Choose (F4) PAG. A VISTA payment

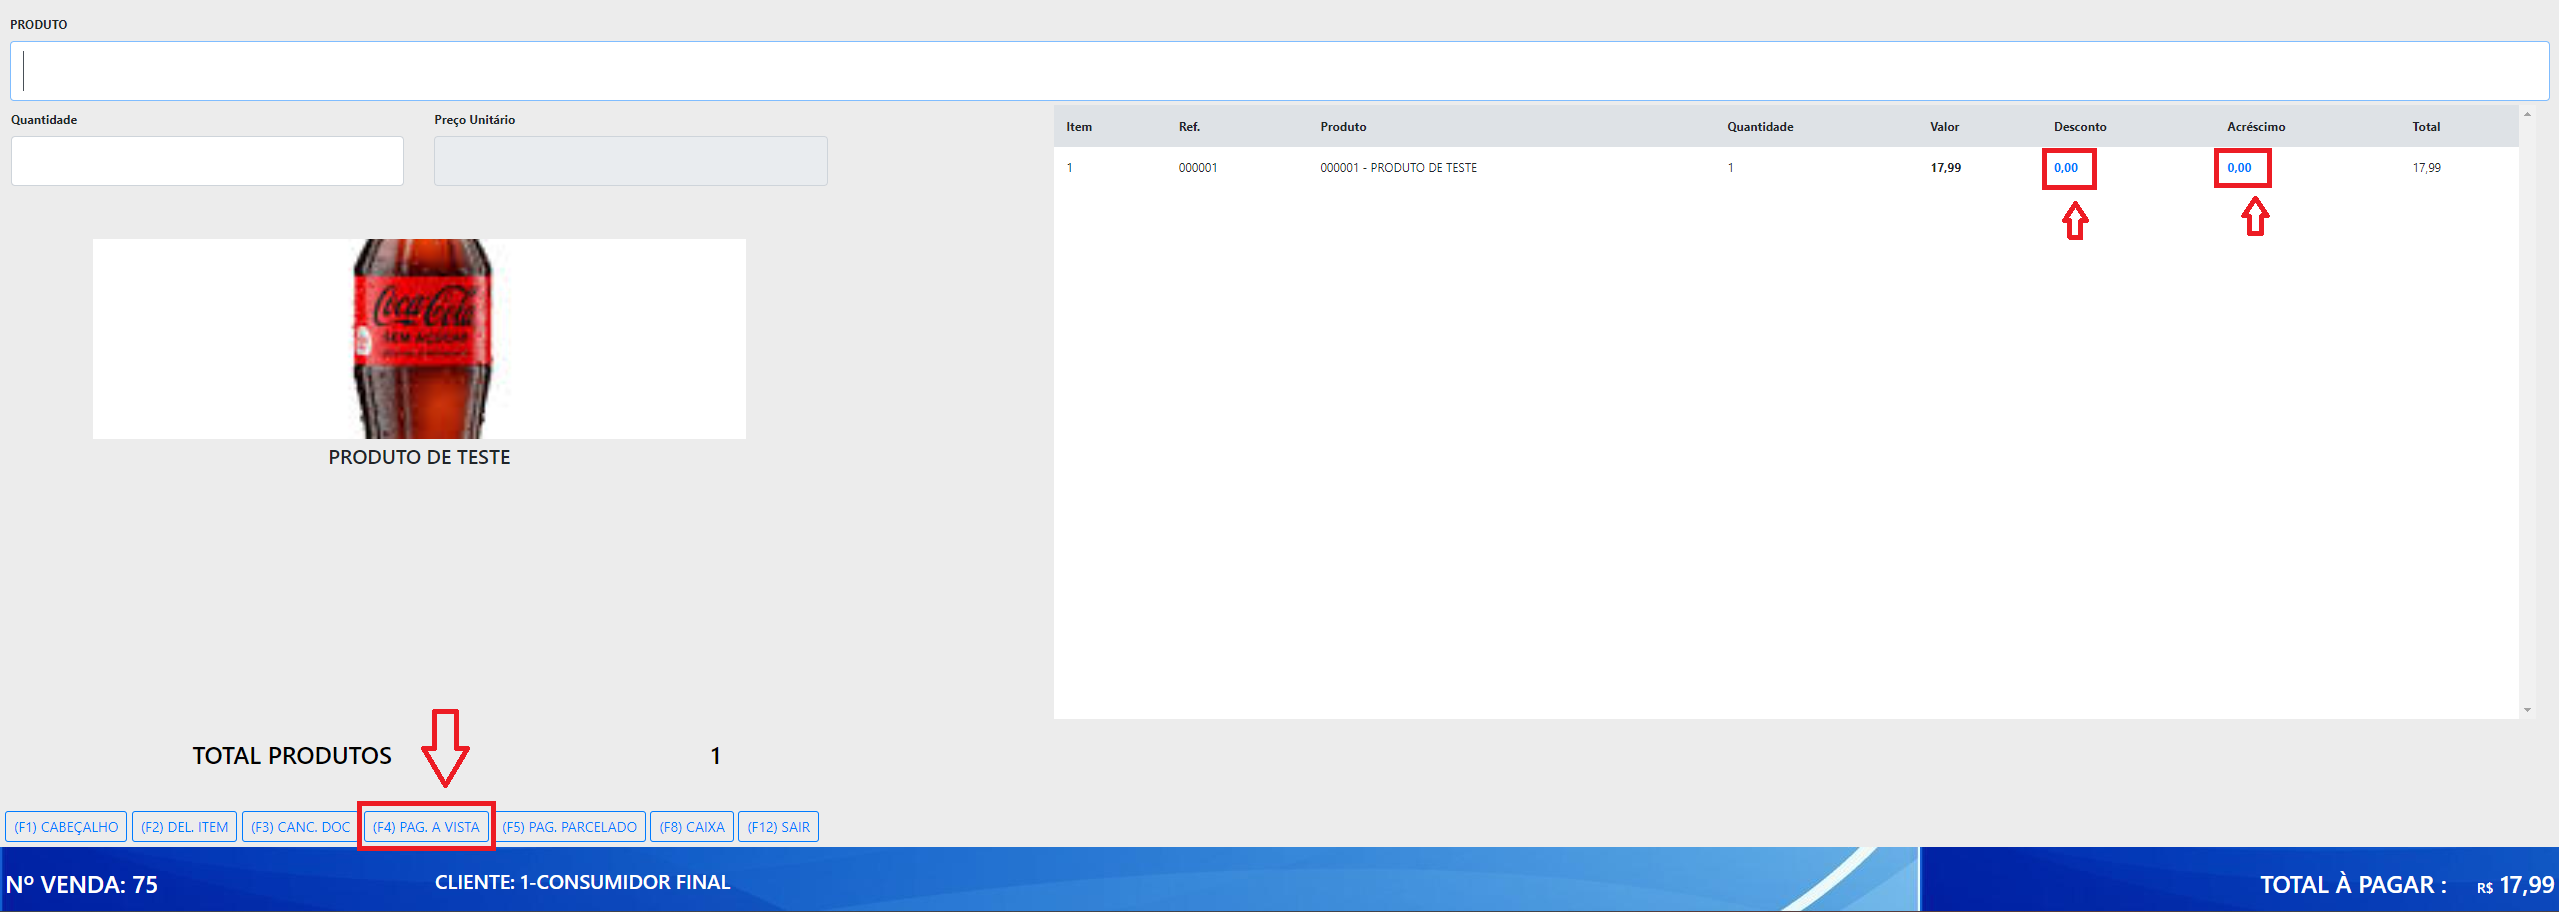(x=426, y=827)
